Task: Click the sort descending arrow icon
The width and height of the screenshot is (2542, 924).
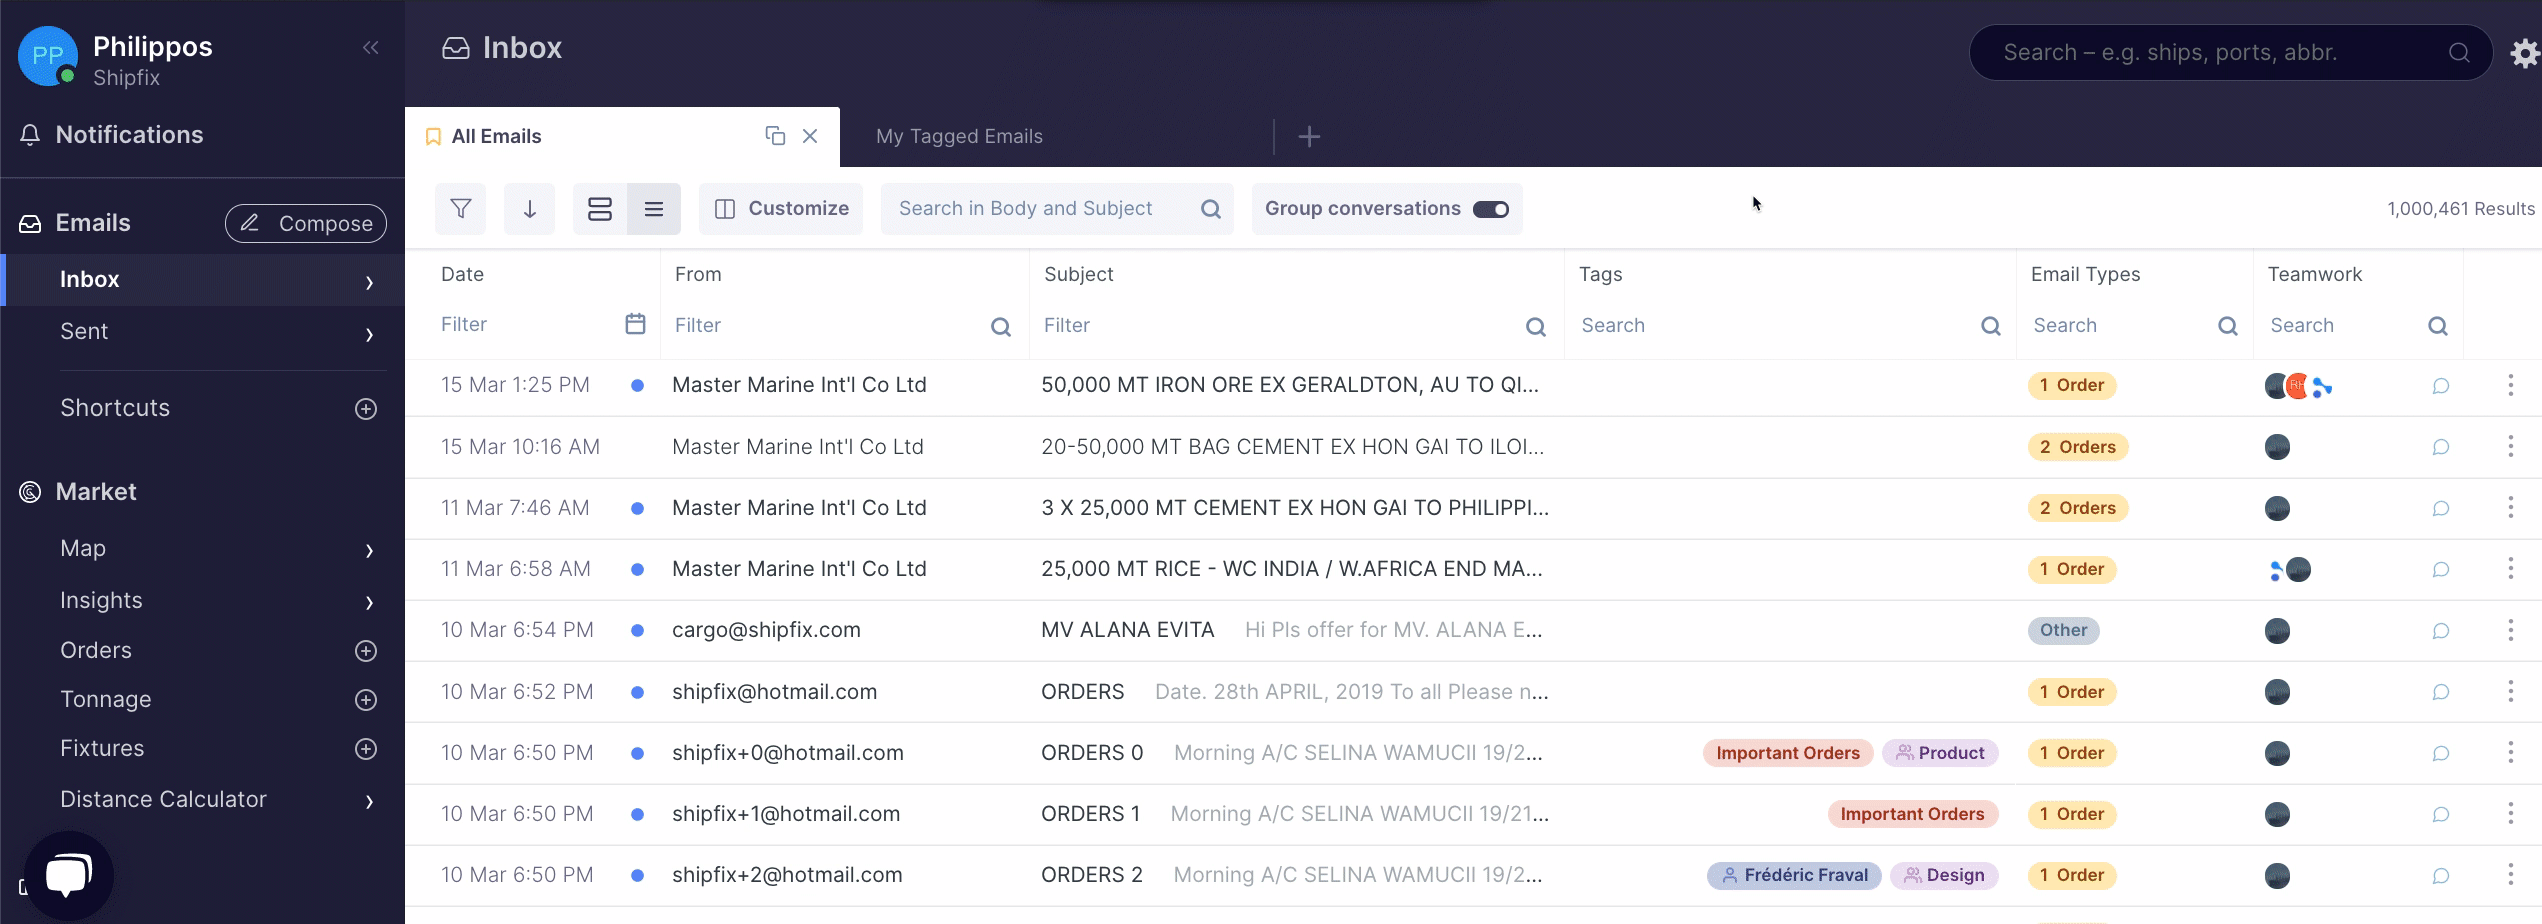Action: click(x=529, y=209)
